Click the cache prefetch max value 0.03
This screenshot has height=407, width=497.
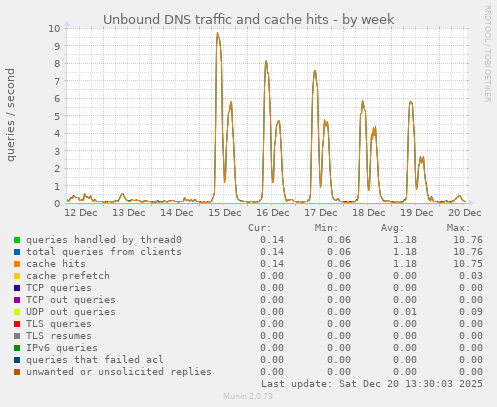coord(471,276)
